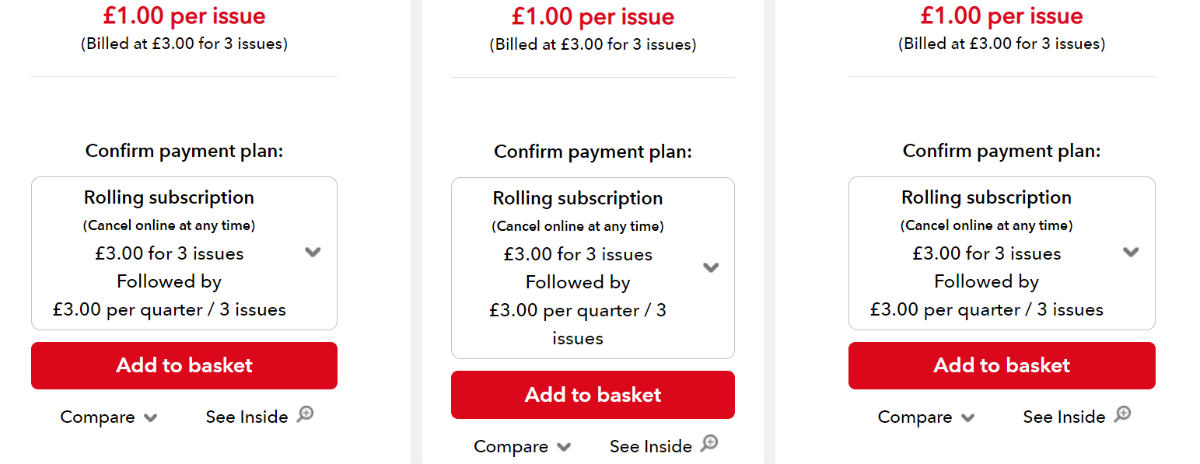Open payment plan dropdown arrow in right card

(x=1131, y=253)
